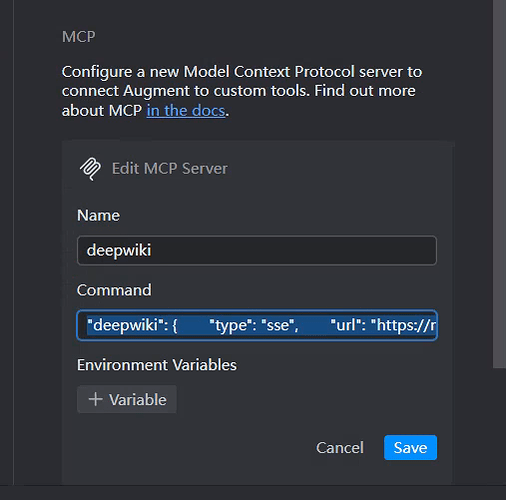Image resolution: width=506 pixels, height=500 pixels.
Task: Click the plus icon on Variable button
Action: tap(95, 399)
